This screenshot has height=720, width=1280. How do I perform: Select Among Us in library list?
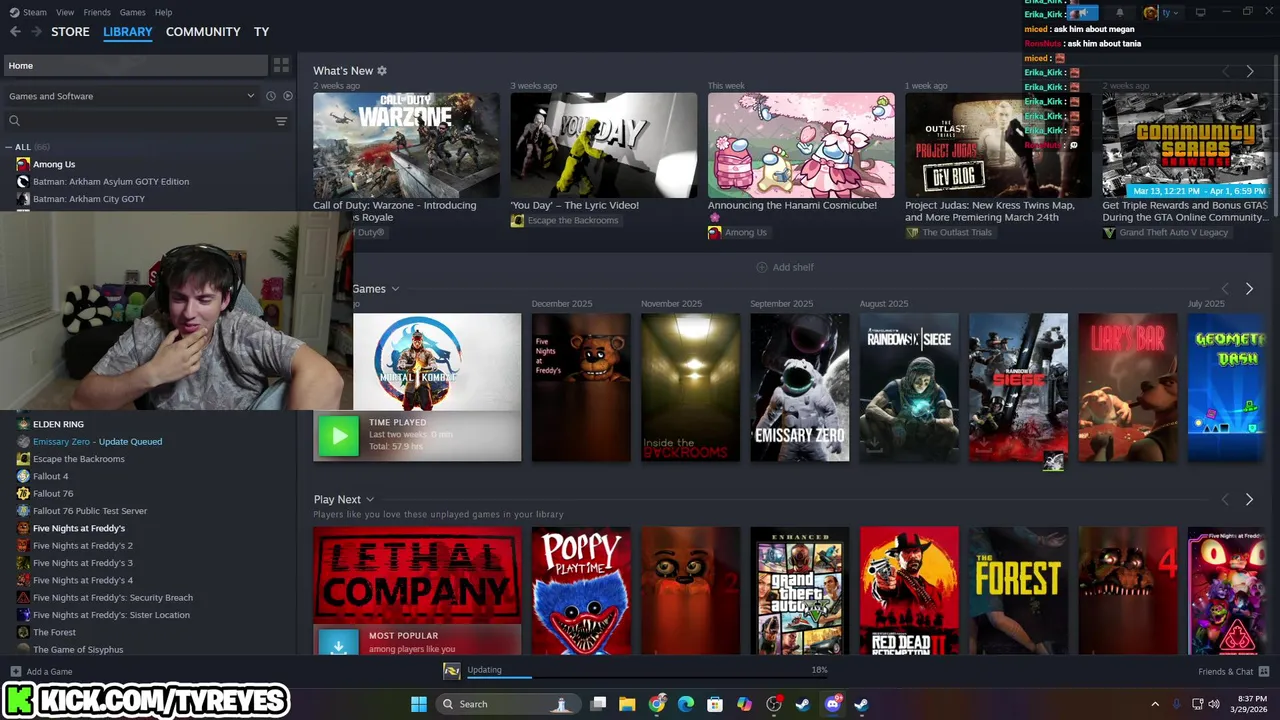coord(54,164)
